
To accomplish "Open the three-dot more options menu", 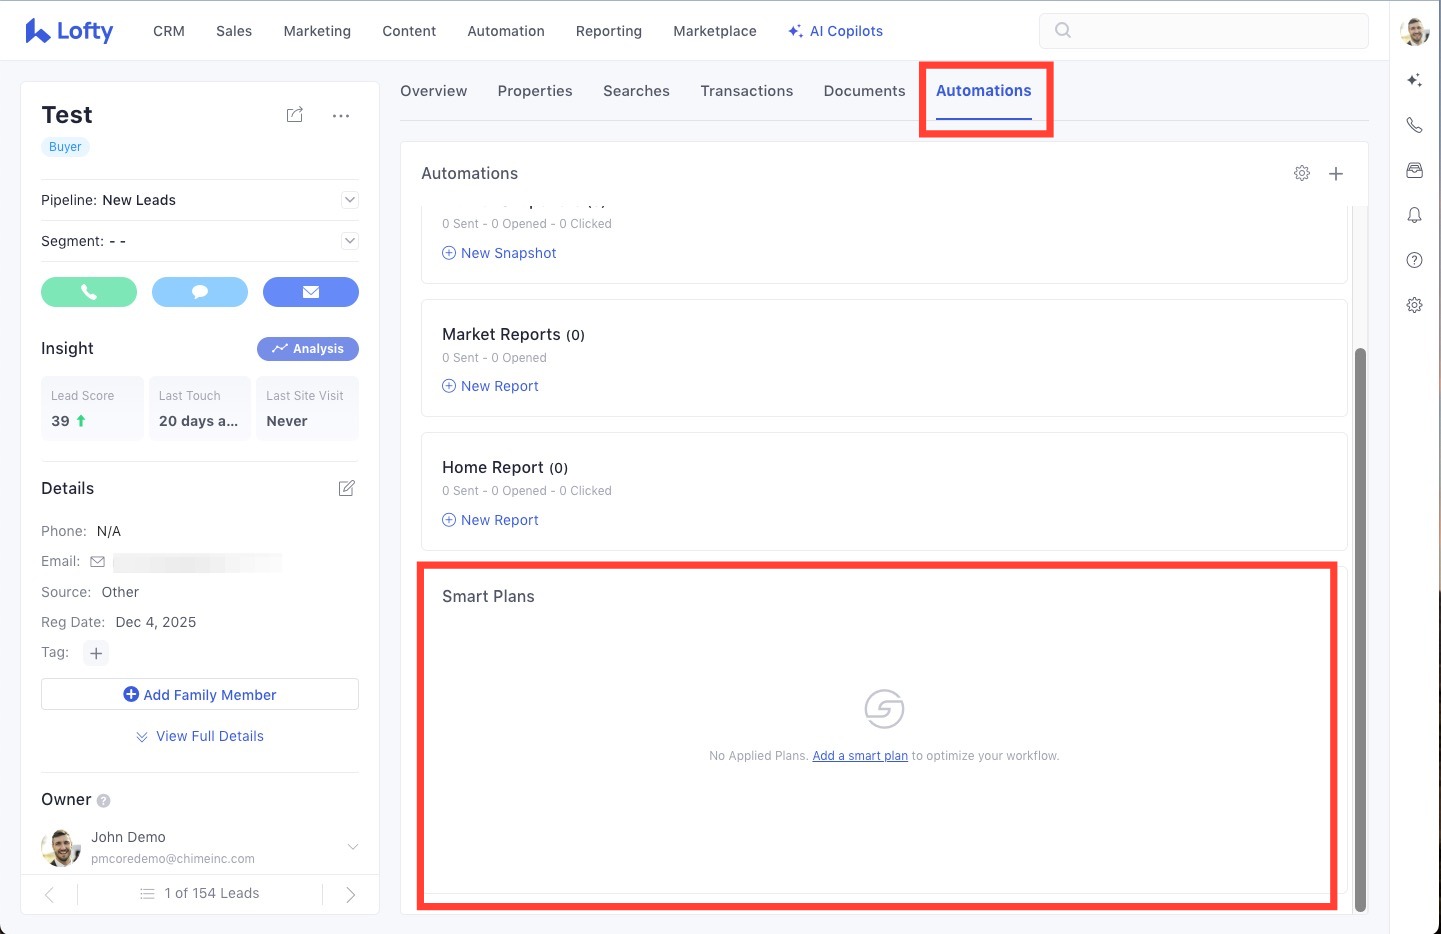I will [x=341, y=116].
